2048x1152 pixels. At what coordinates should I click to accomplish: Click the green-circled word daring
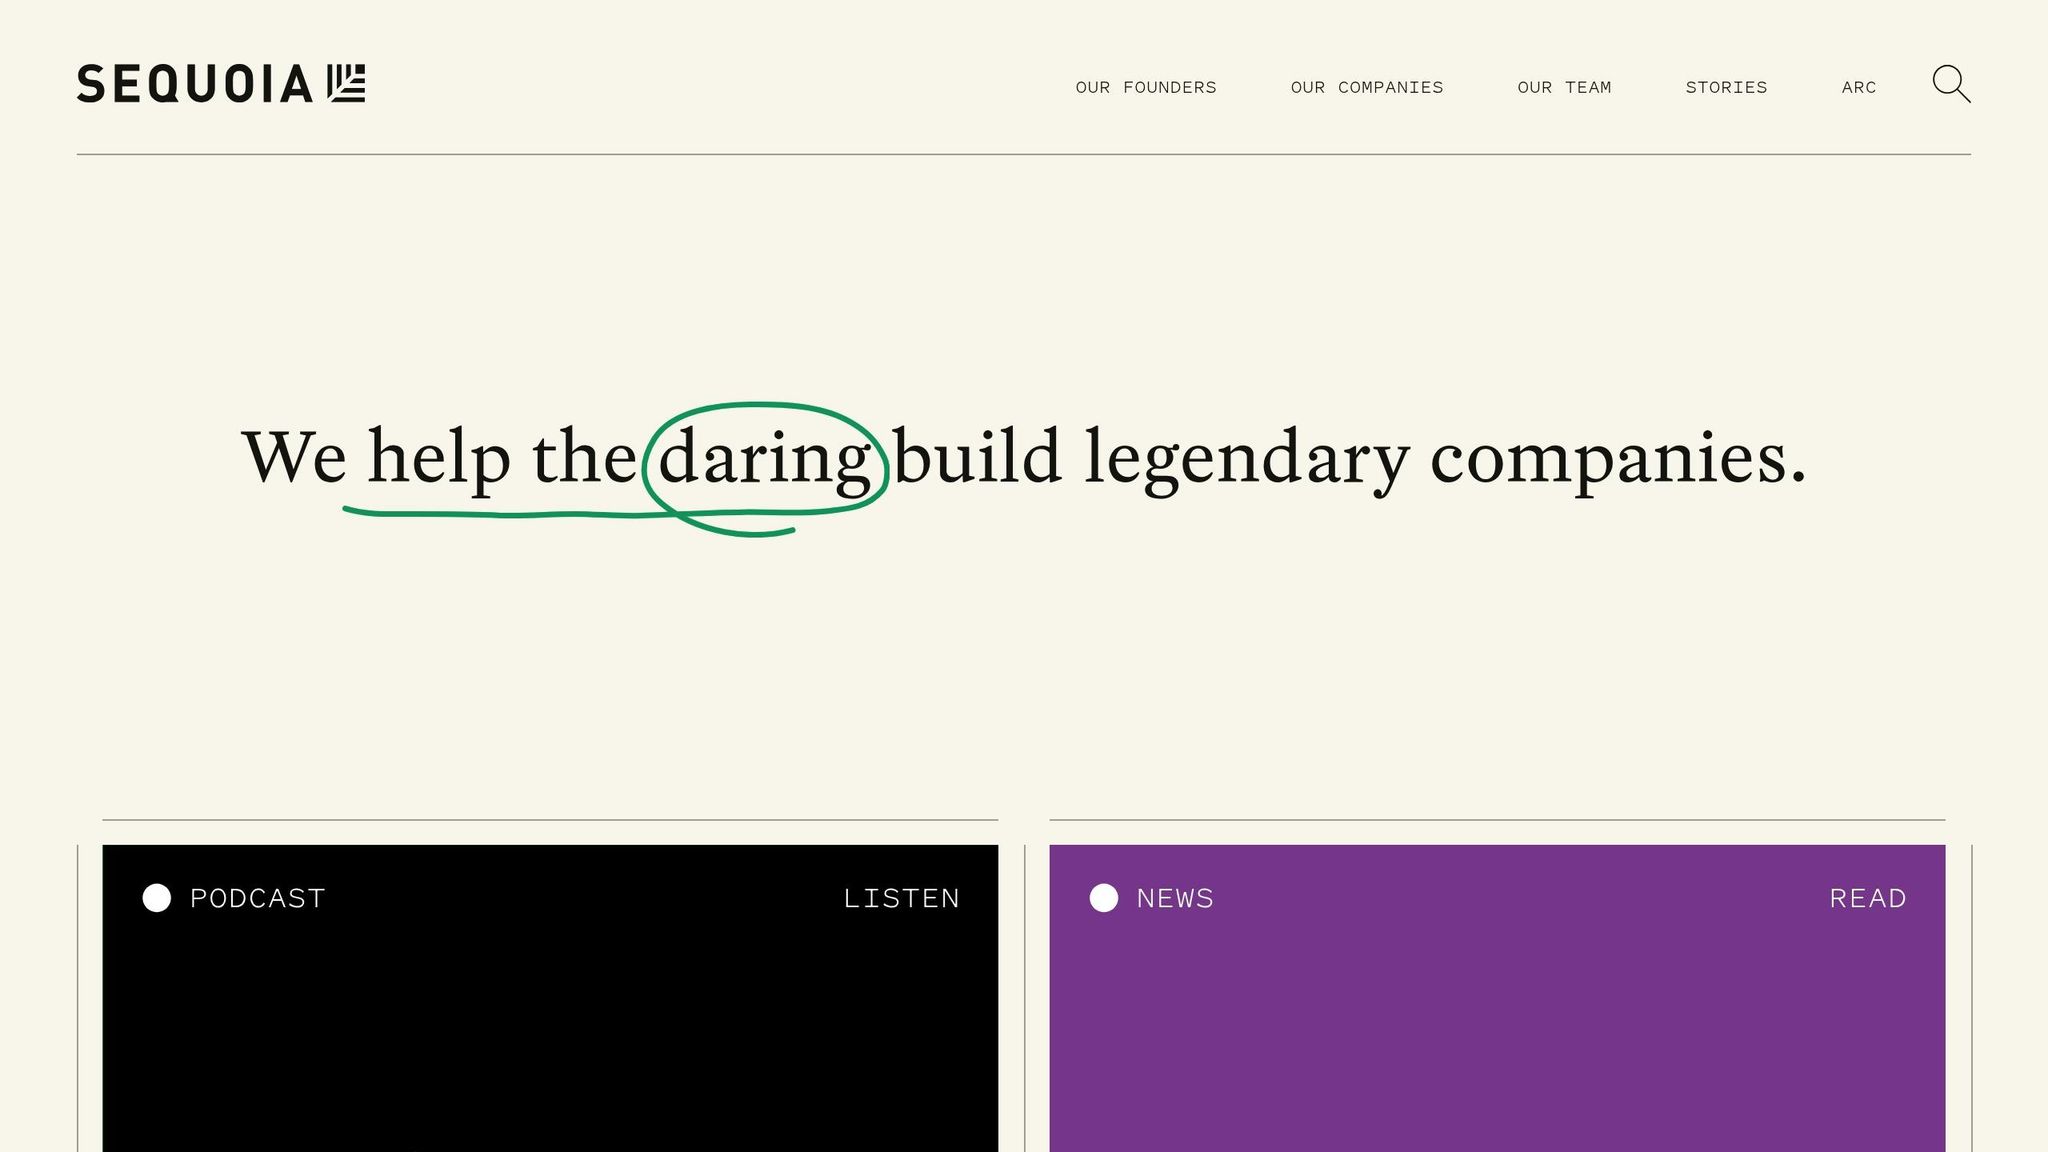tap(764, 460)
